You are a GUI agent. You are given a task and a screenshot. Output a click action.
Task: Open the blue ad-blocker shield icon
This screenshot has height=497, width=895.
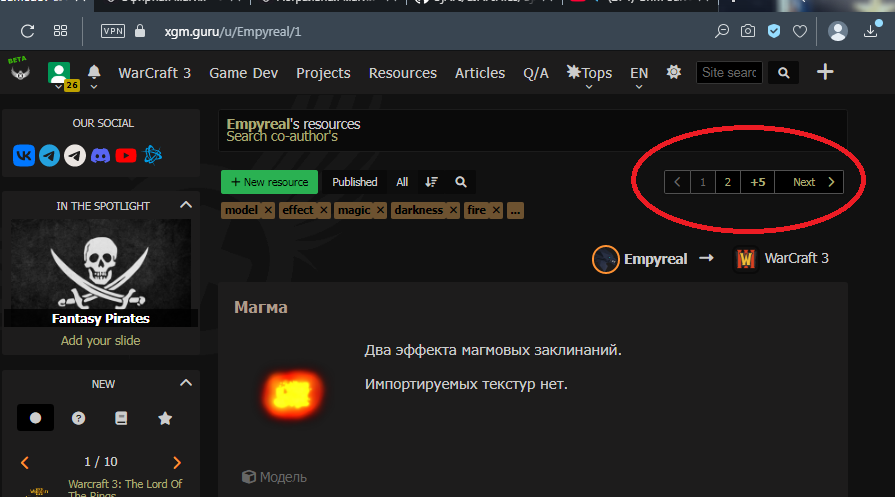pos(774,31)
